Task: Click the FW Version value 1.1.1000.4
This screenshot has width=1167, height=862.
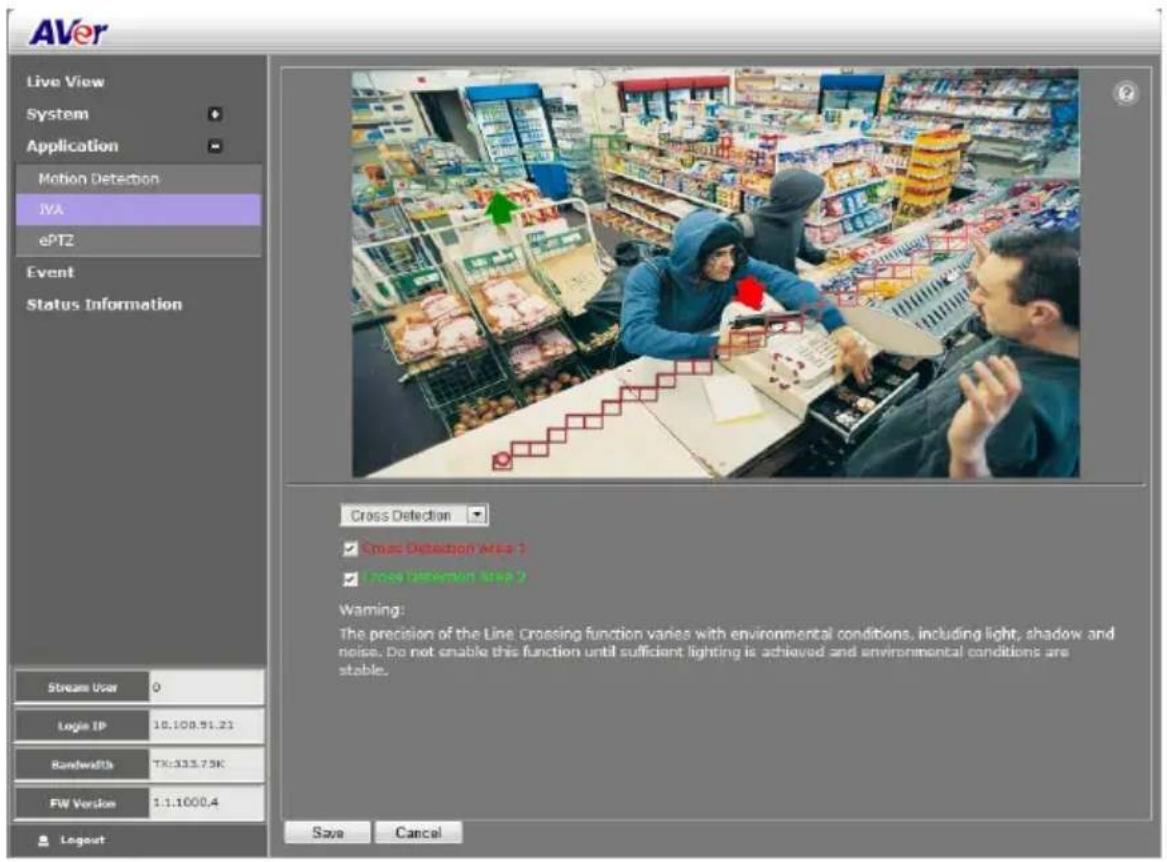Action: coord(186,802)
